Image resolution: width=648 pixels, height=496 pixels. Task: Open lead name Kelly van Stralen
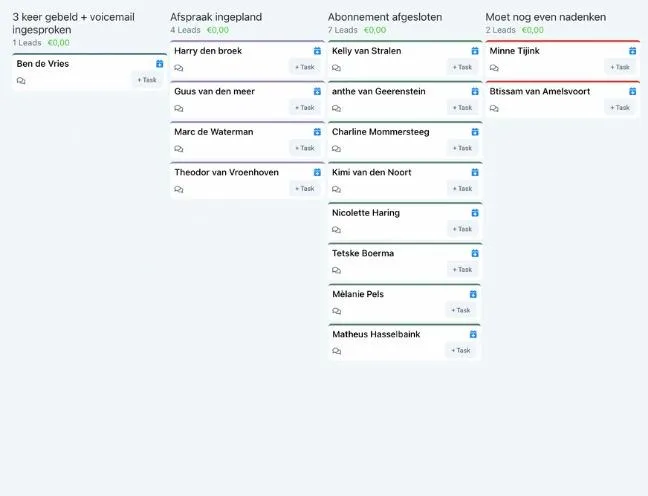point(367,51)
